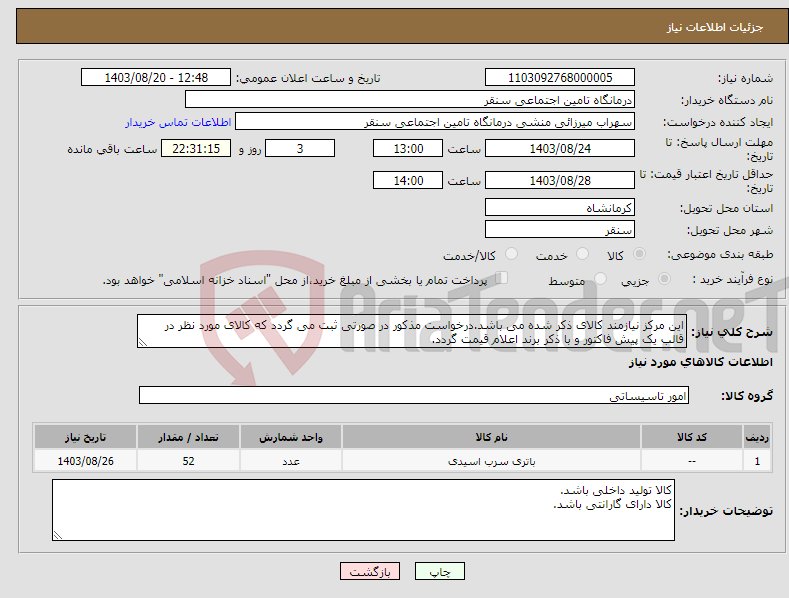This screenshot has height=598, width=789.
Task: Click the buyer name field درمانگاه تامین اجتماعی سنقر
Action: 410,99
